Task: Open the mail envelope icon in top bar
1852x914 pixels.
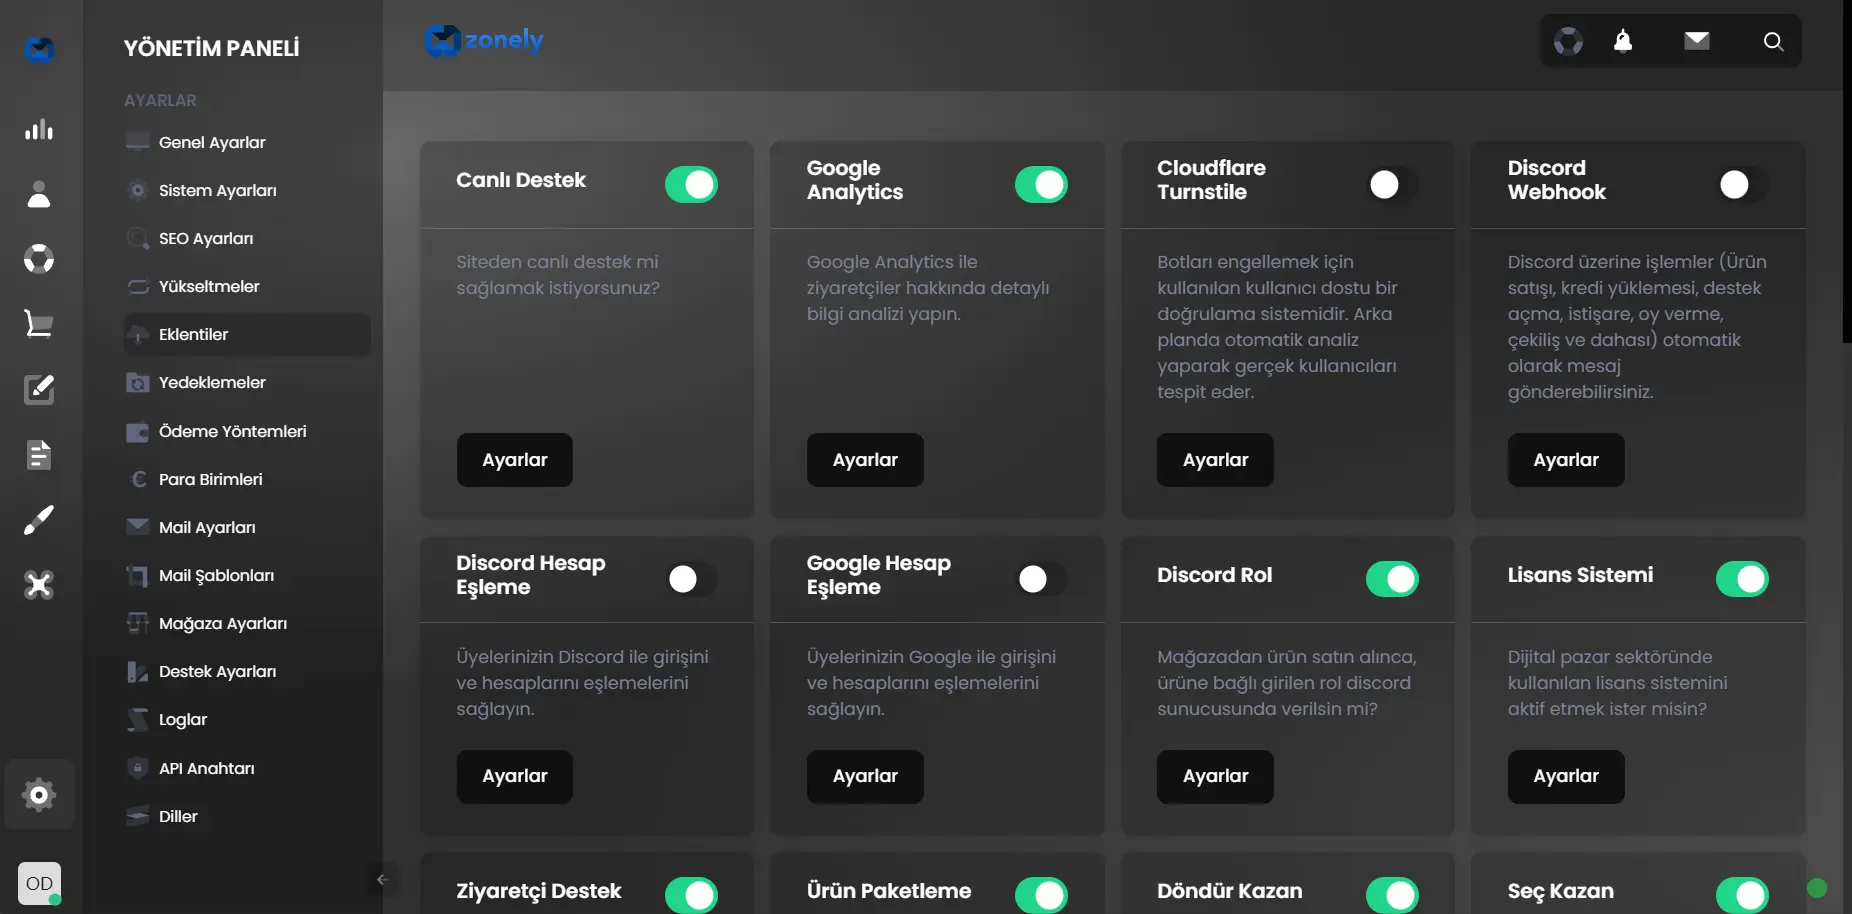Action: click(1697, 41)
